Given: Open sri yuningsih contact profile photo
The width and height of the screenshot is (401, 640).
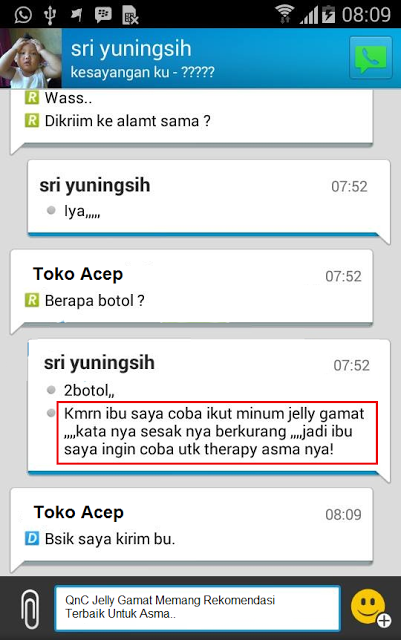Looking at the screenshot, I should click(x=31, y=58).
